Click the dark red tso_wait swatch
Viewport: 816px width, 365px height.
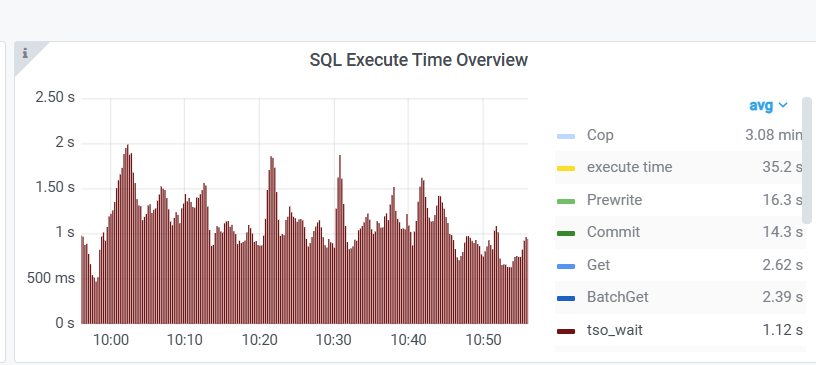pyautogui.click(x=566, y=331)
